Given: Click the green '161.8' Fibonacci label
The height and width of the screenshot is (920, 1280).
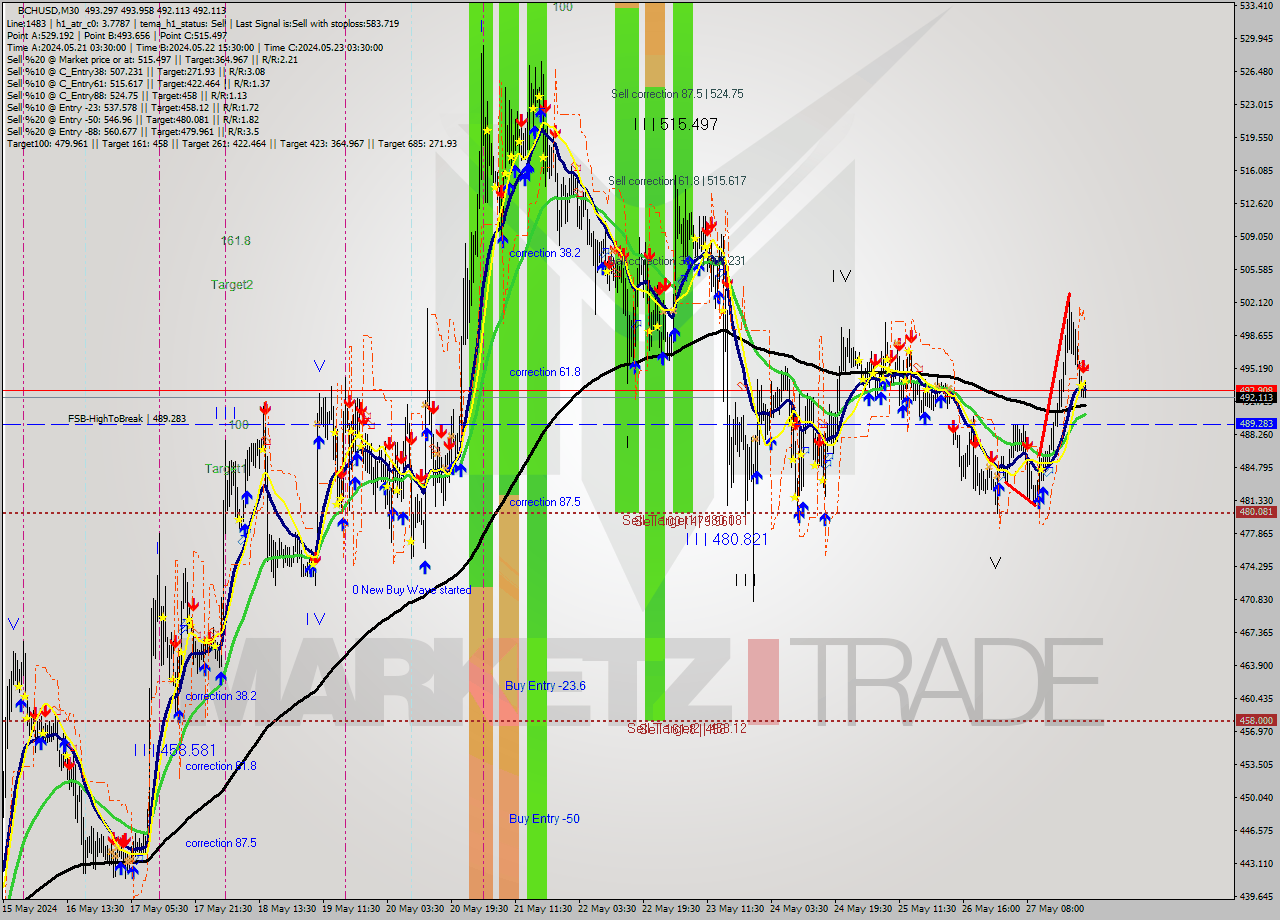Looking at the screenshot, I should (236, 241).
